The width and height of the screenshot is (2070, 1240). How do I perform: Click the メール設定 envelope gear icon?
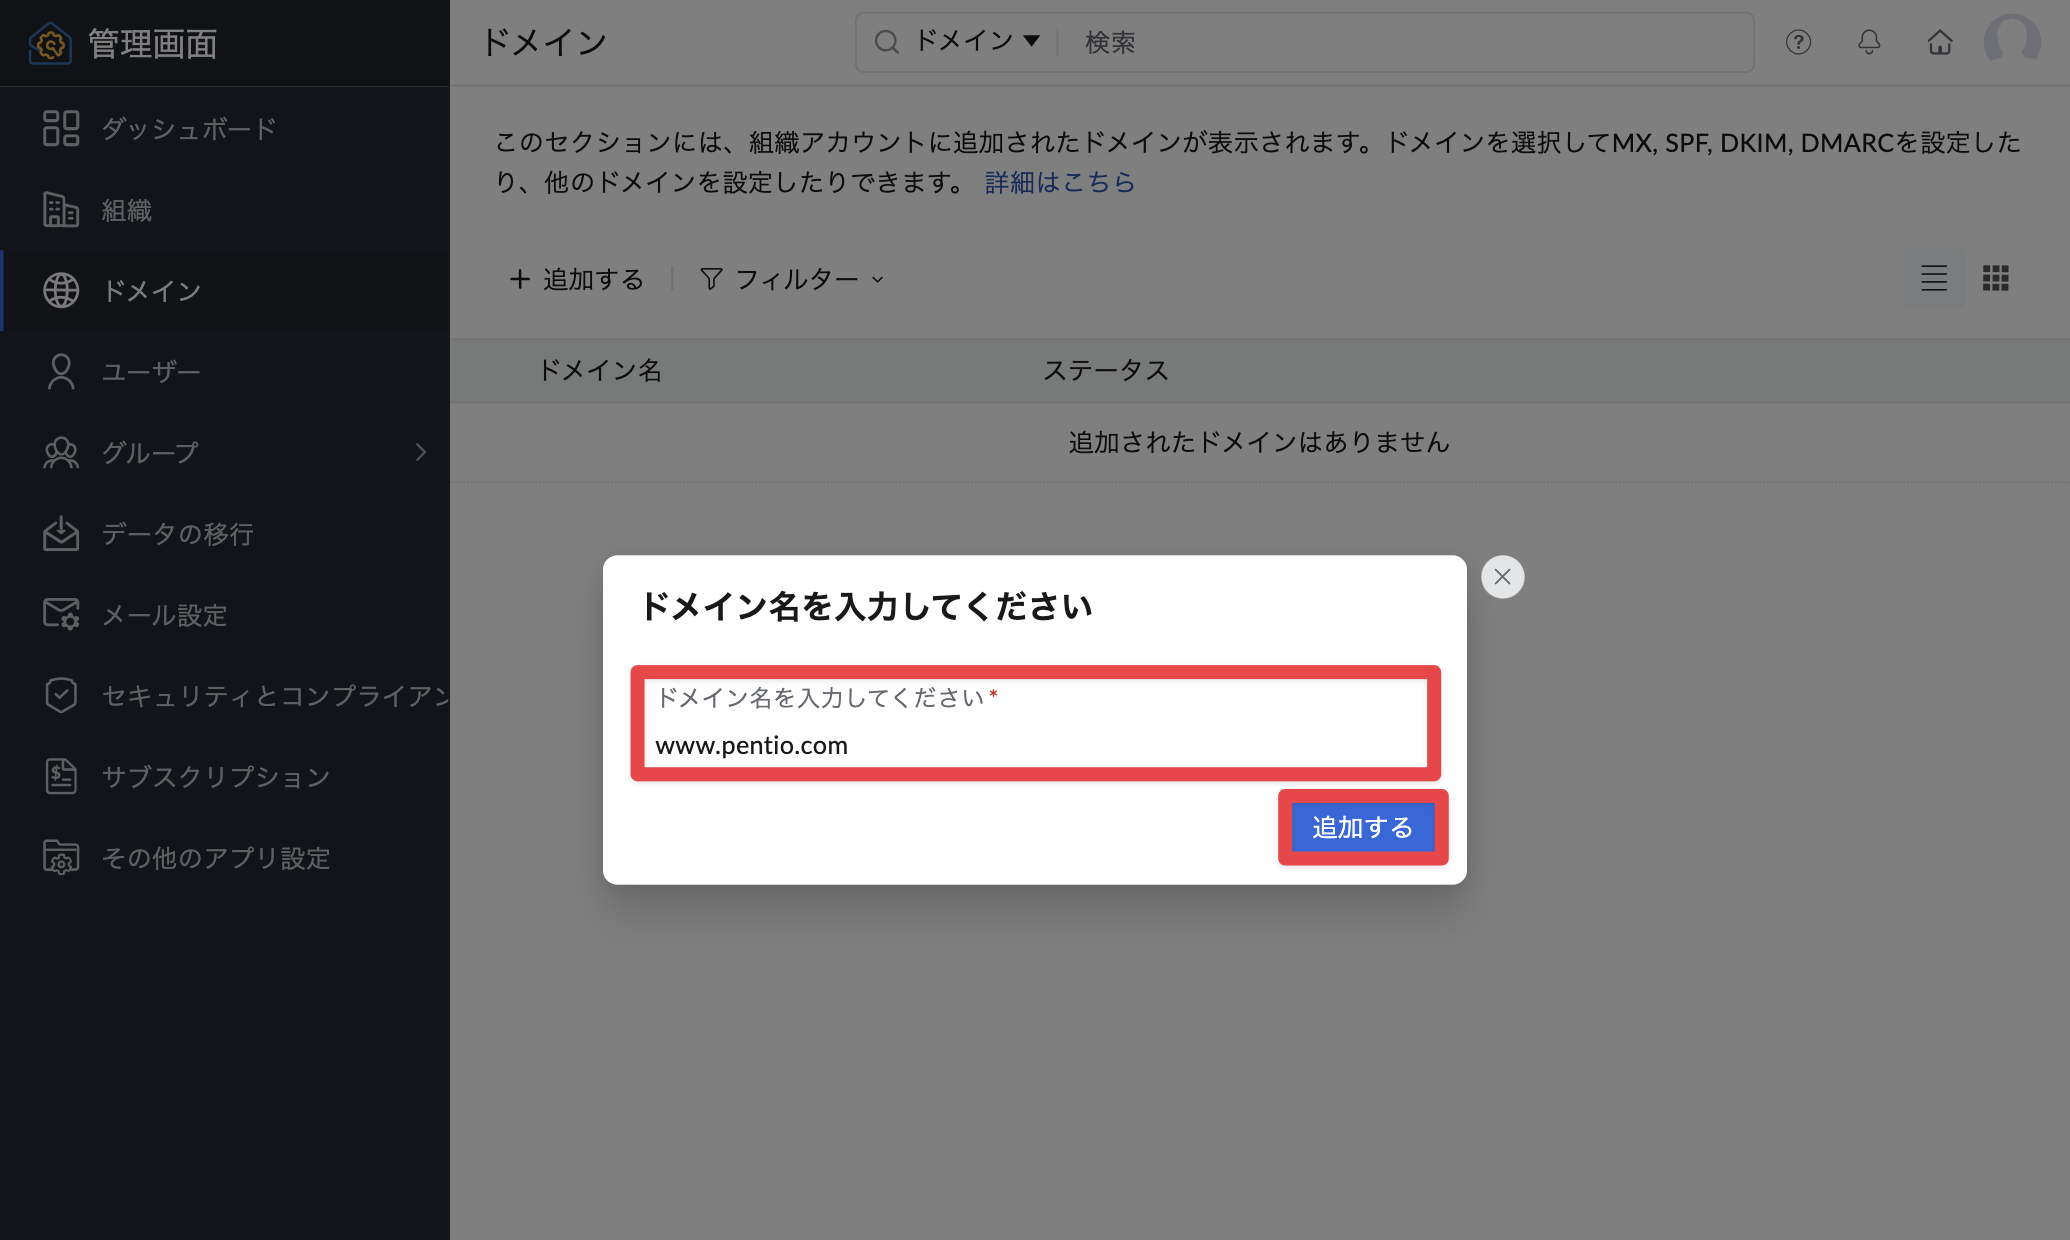click(61, 614)
